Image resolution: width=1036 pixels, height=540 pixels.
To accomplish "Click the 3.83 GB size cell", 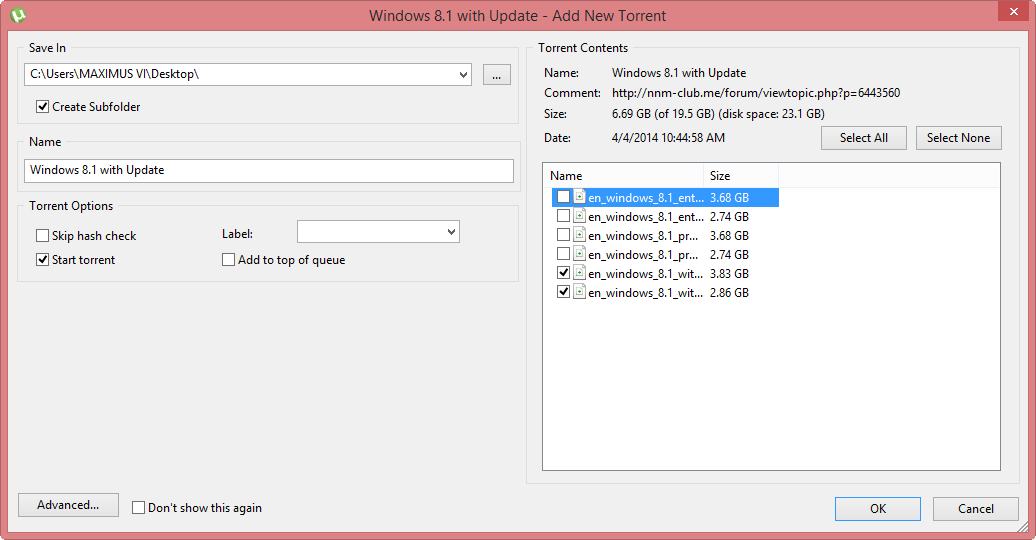I will [x=729, y=274].
